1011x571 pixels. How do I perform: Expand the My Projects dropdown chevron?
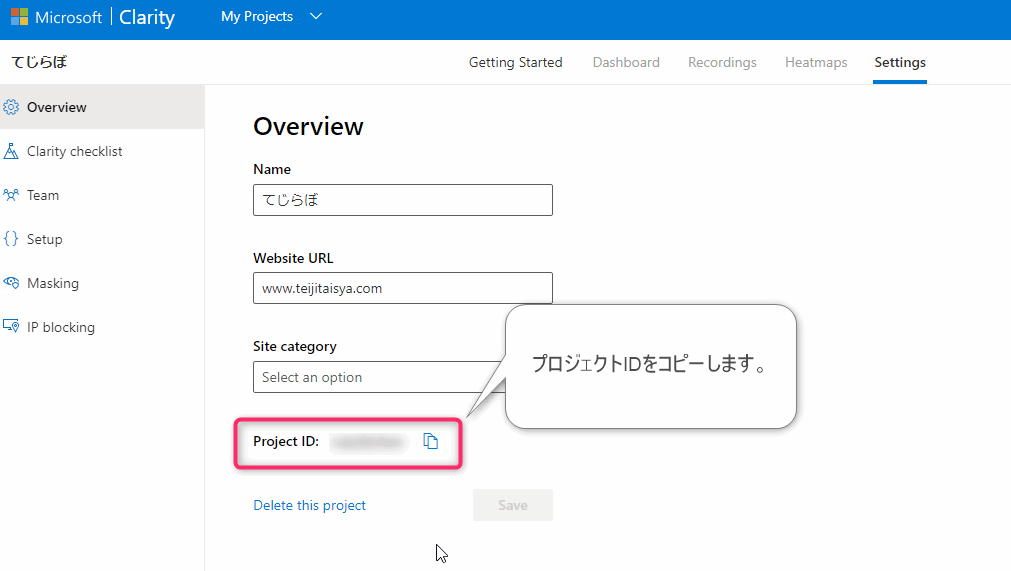tap(316, 16)
